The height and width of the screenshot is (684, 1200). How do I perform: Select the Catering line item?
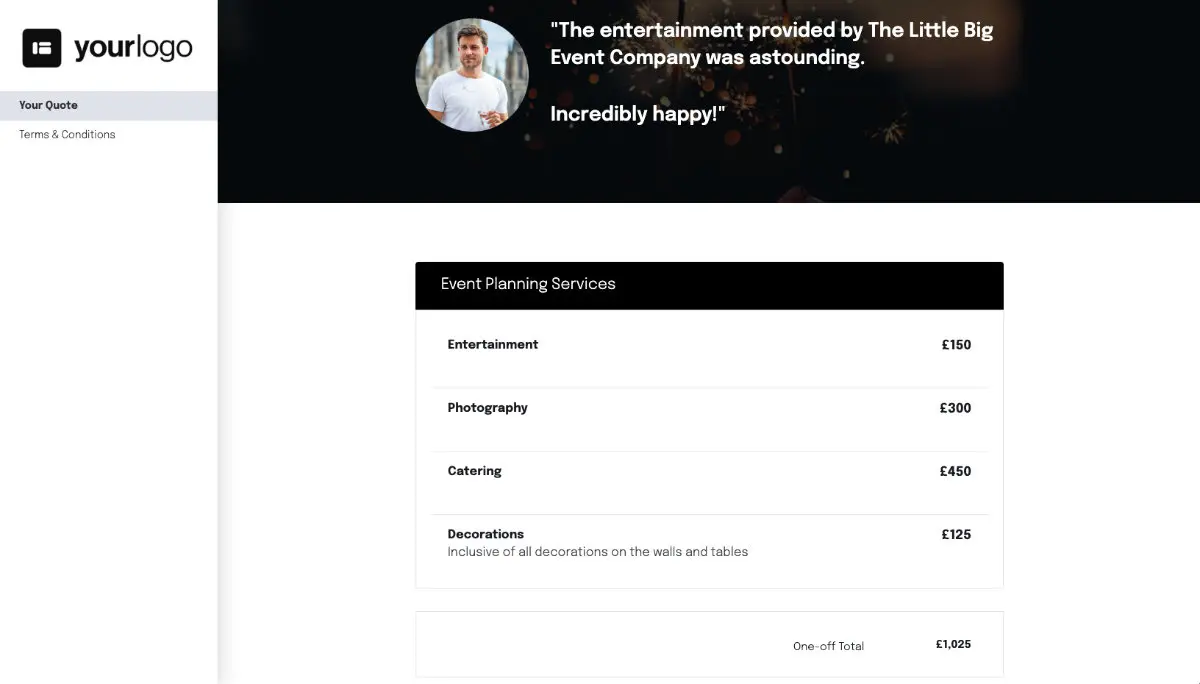coord(474,470)
